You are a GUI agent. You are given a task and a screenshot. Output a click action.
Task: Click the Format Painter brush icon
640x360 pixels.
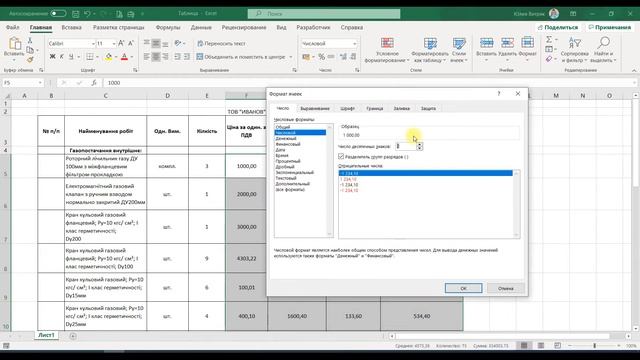point(30,60)
